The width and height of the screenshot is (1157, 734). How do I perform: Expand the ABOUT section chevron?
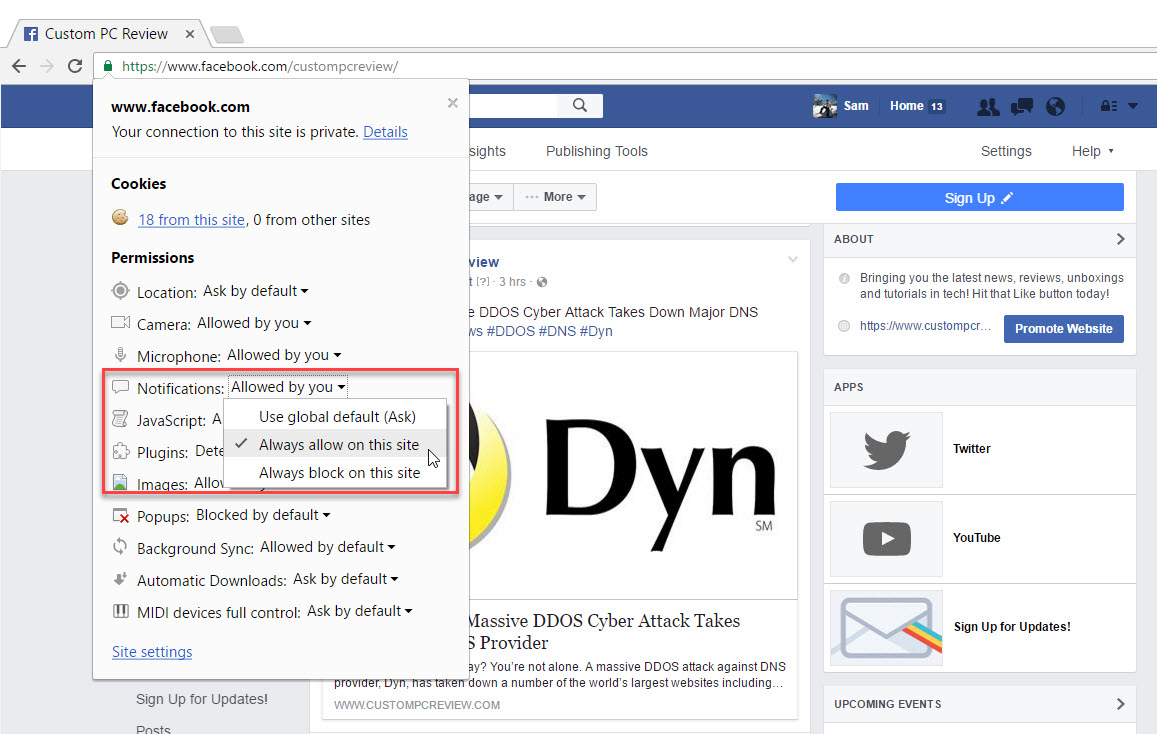tap(1120, 239)
